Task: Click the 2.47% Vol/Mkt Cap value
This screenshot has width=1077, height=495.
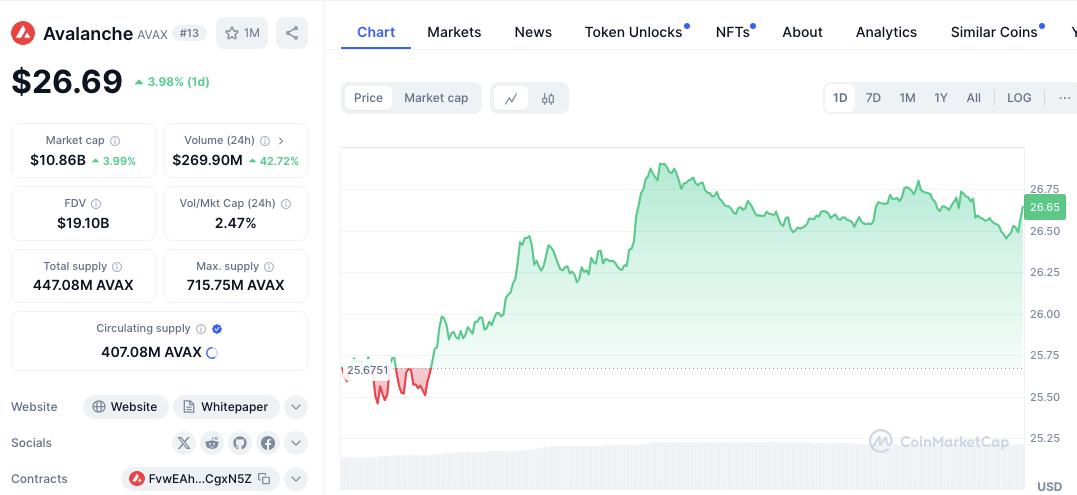Action: (236, 223)
